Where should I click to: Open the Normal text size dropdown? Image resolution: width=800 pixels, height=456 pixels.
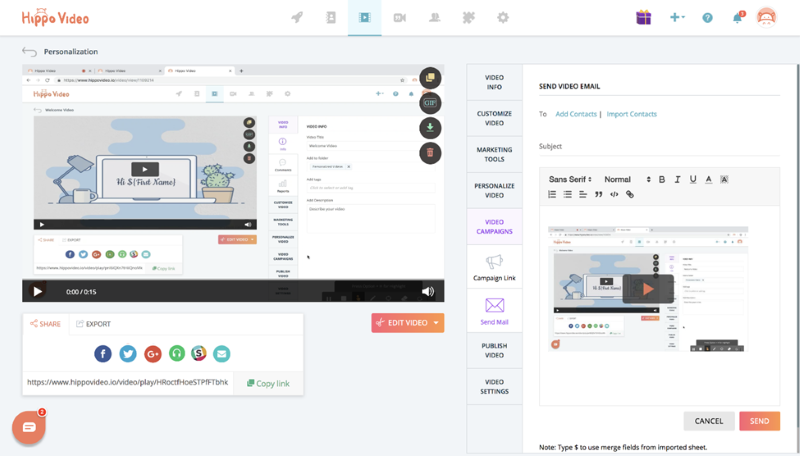(x=627, y=180)
